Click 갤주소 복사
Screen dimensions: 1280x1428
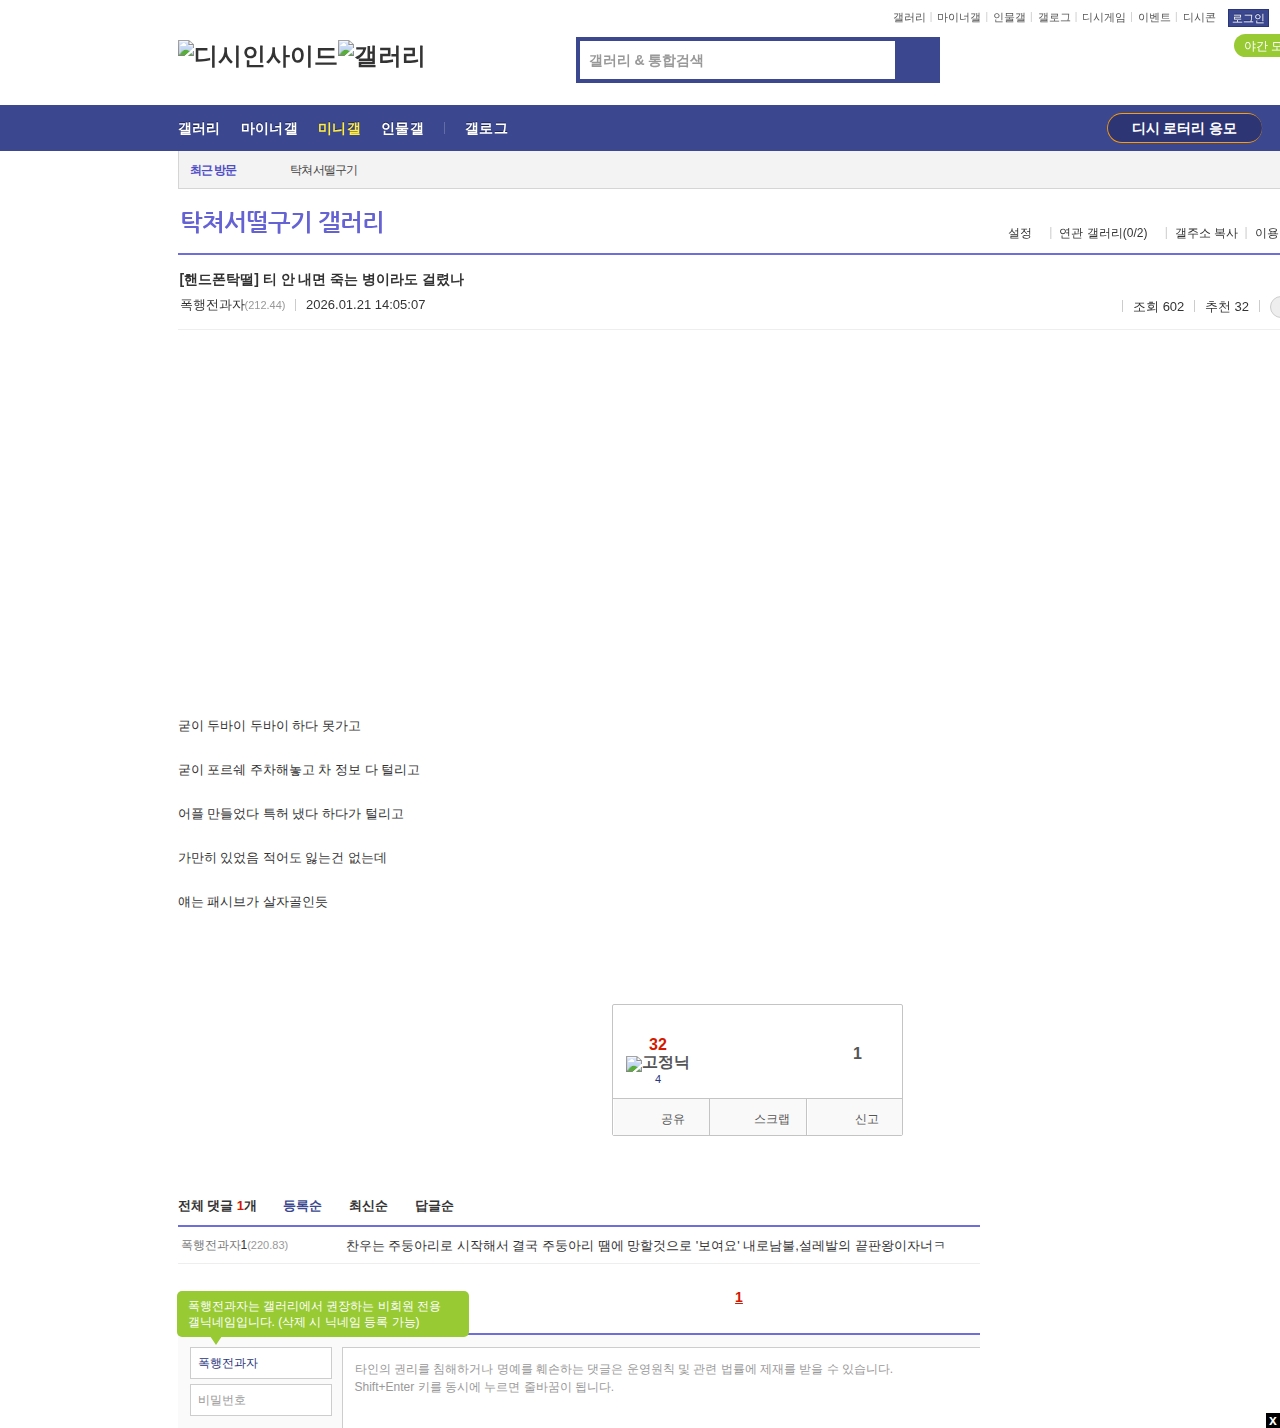coord(1206,233)
